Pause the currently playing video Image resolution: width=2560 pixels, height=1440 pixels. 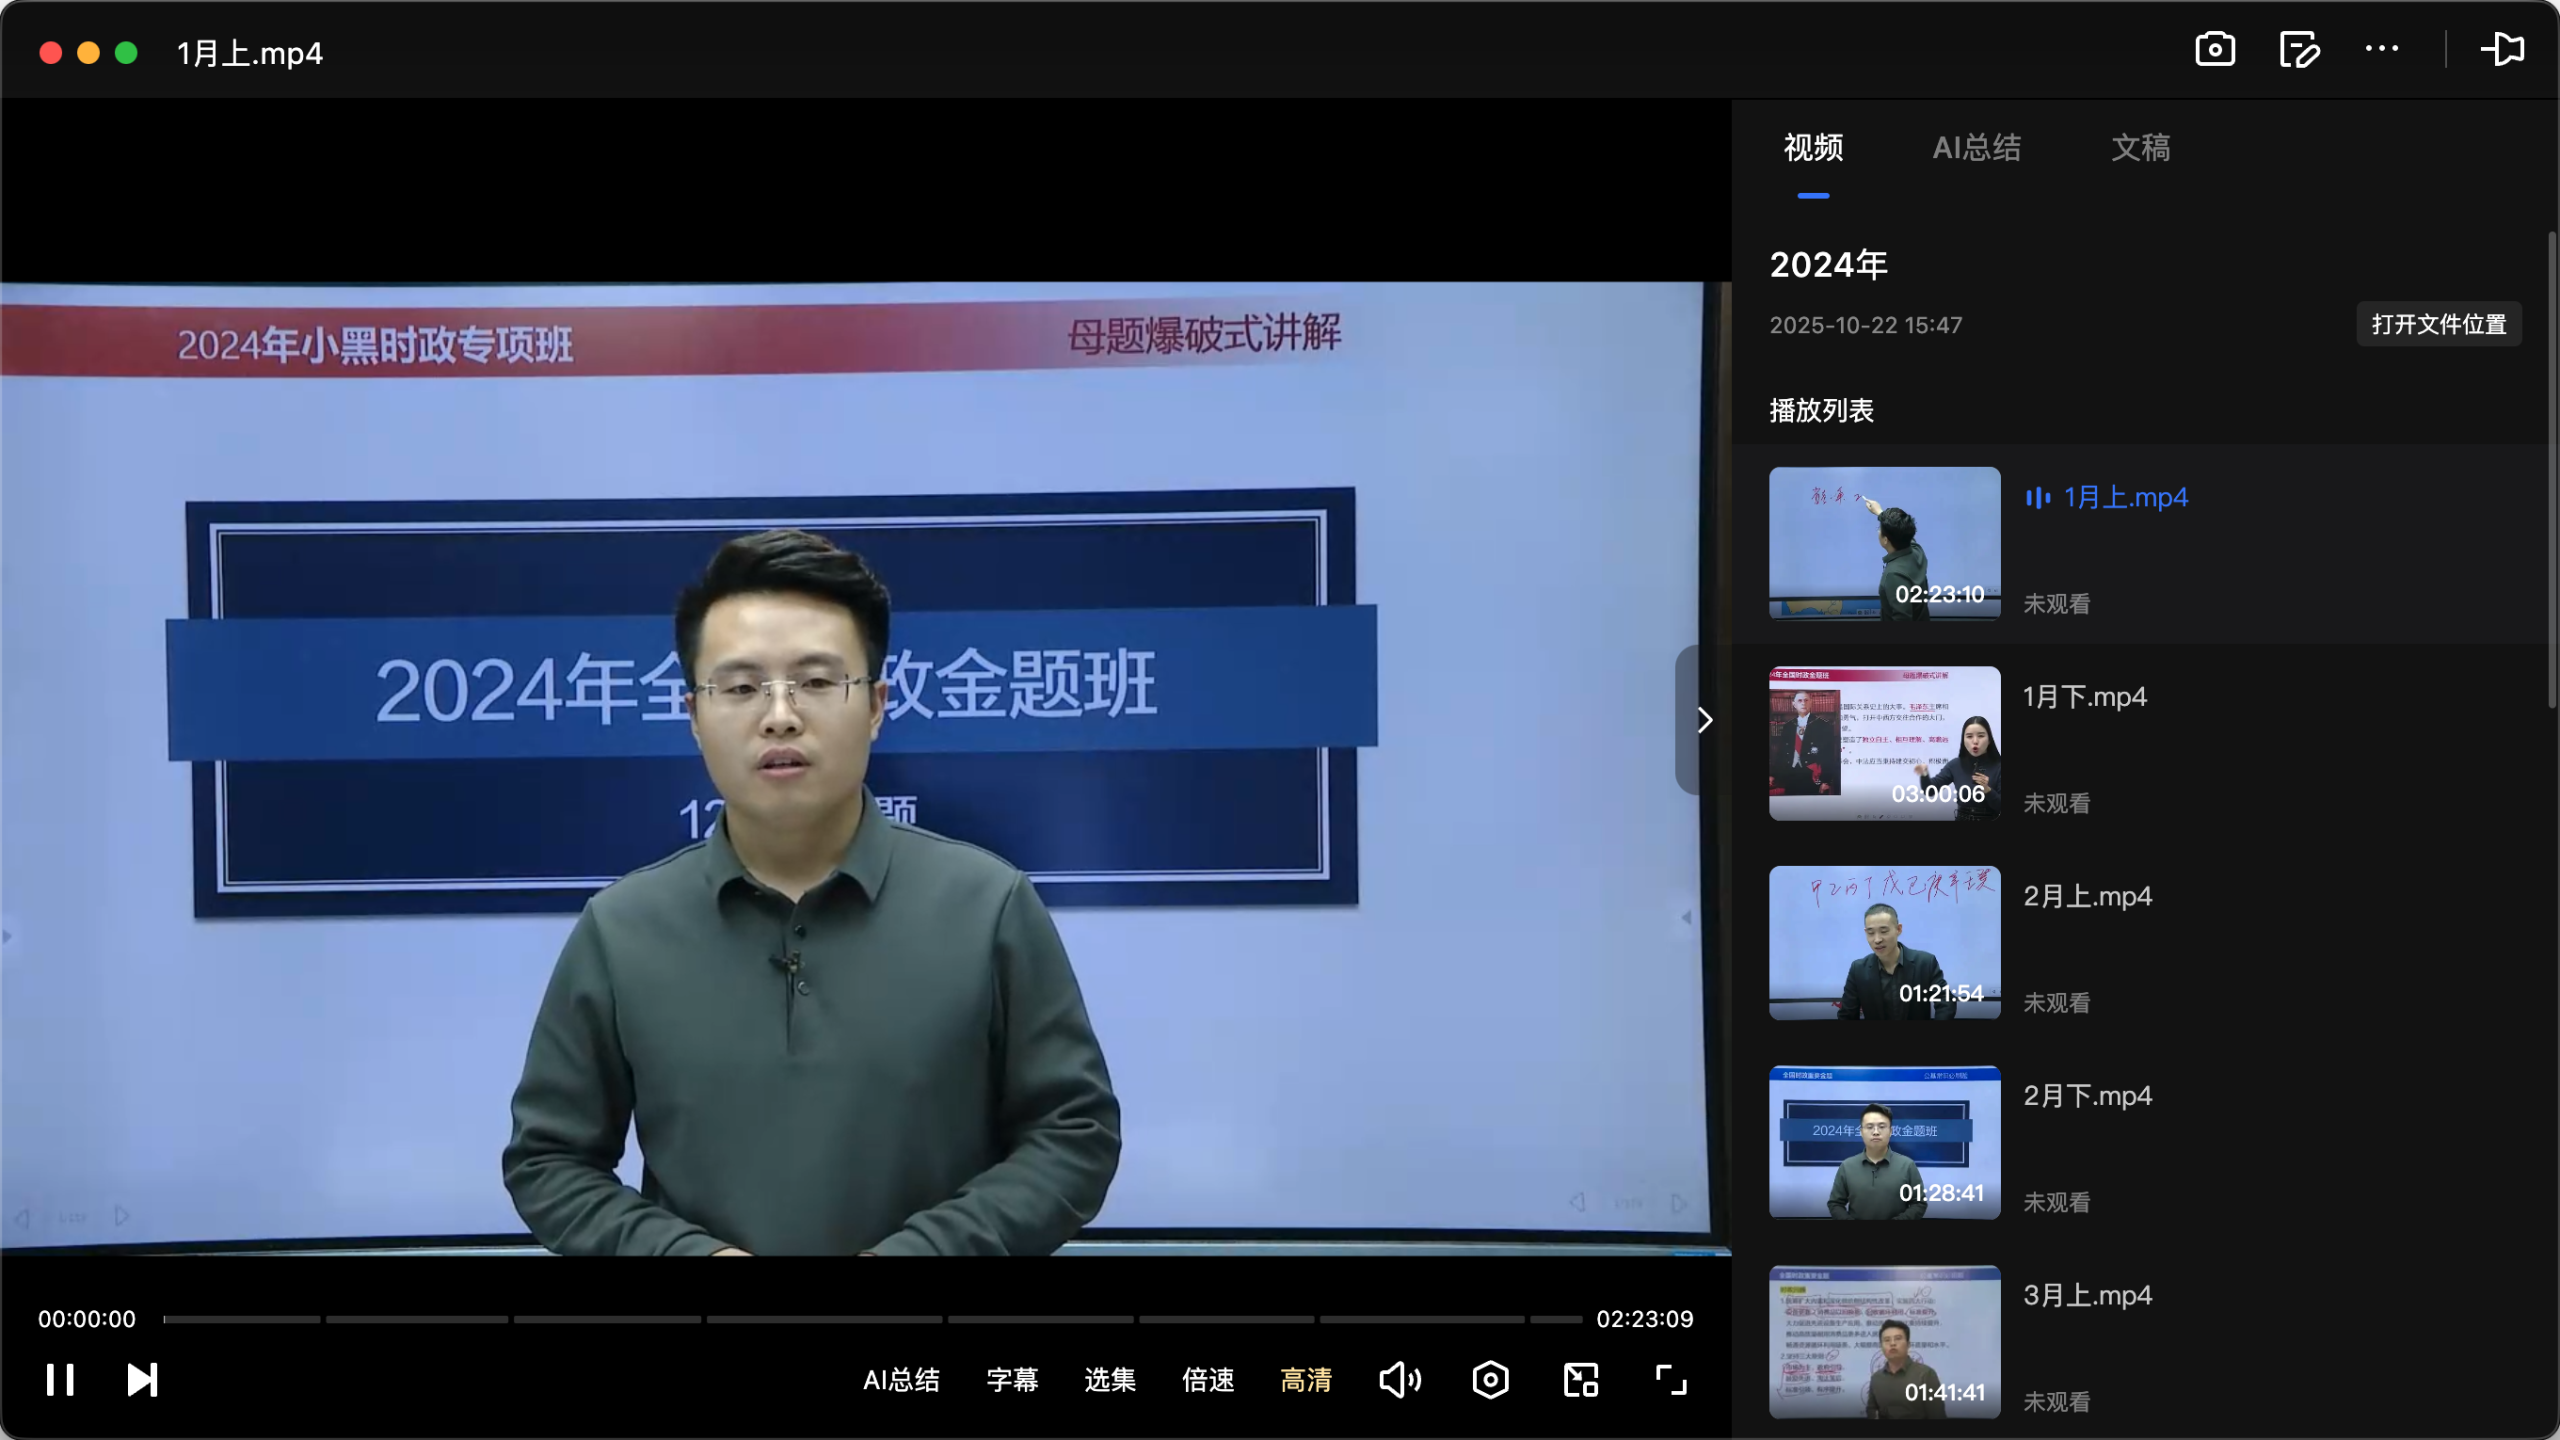click(x=61, y=1379)
